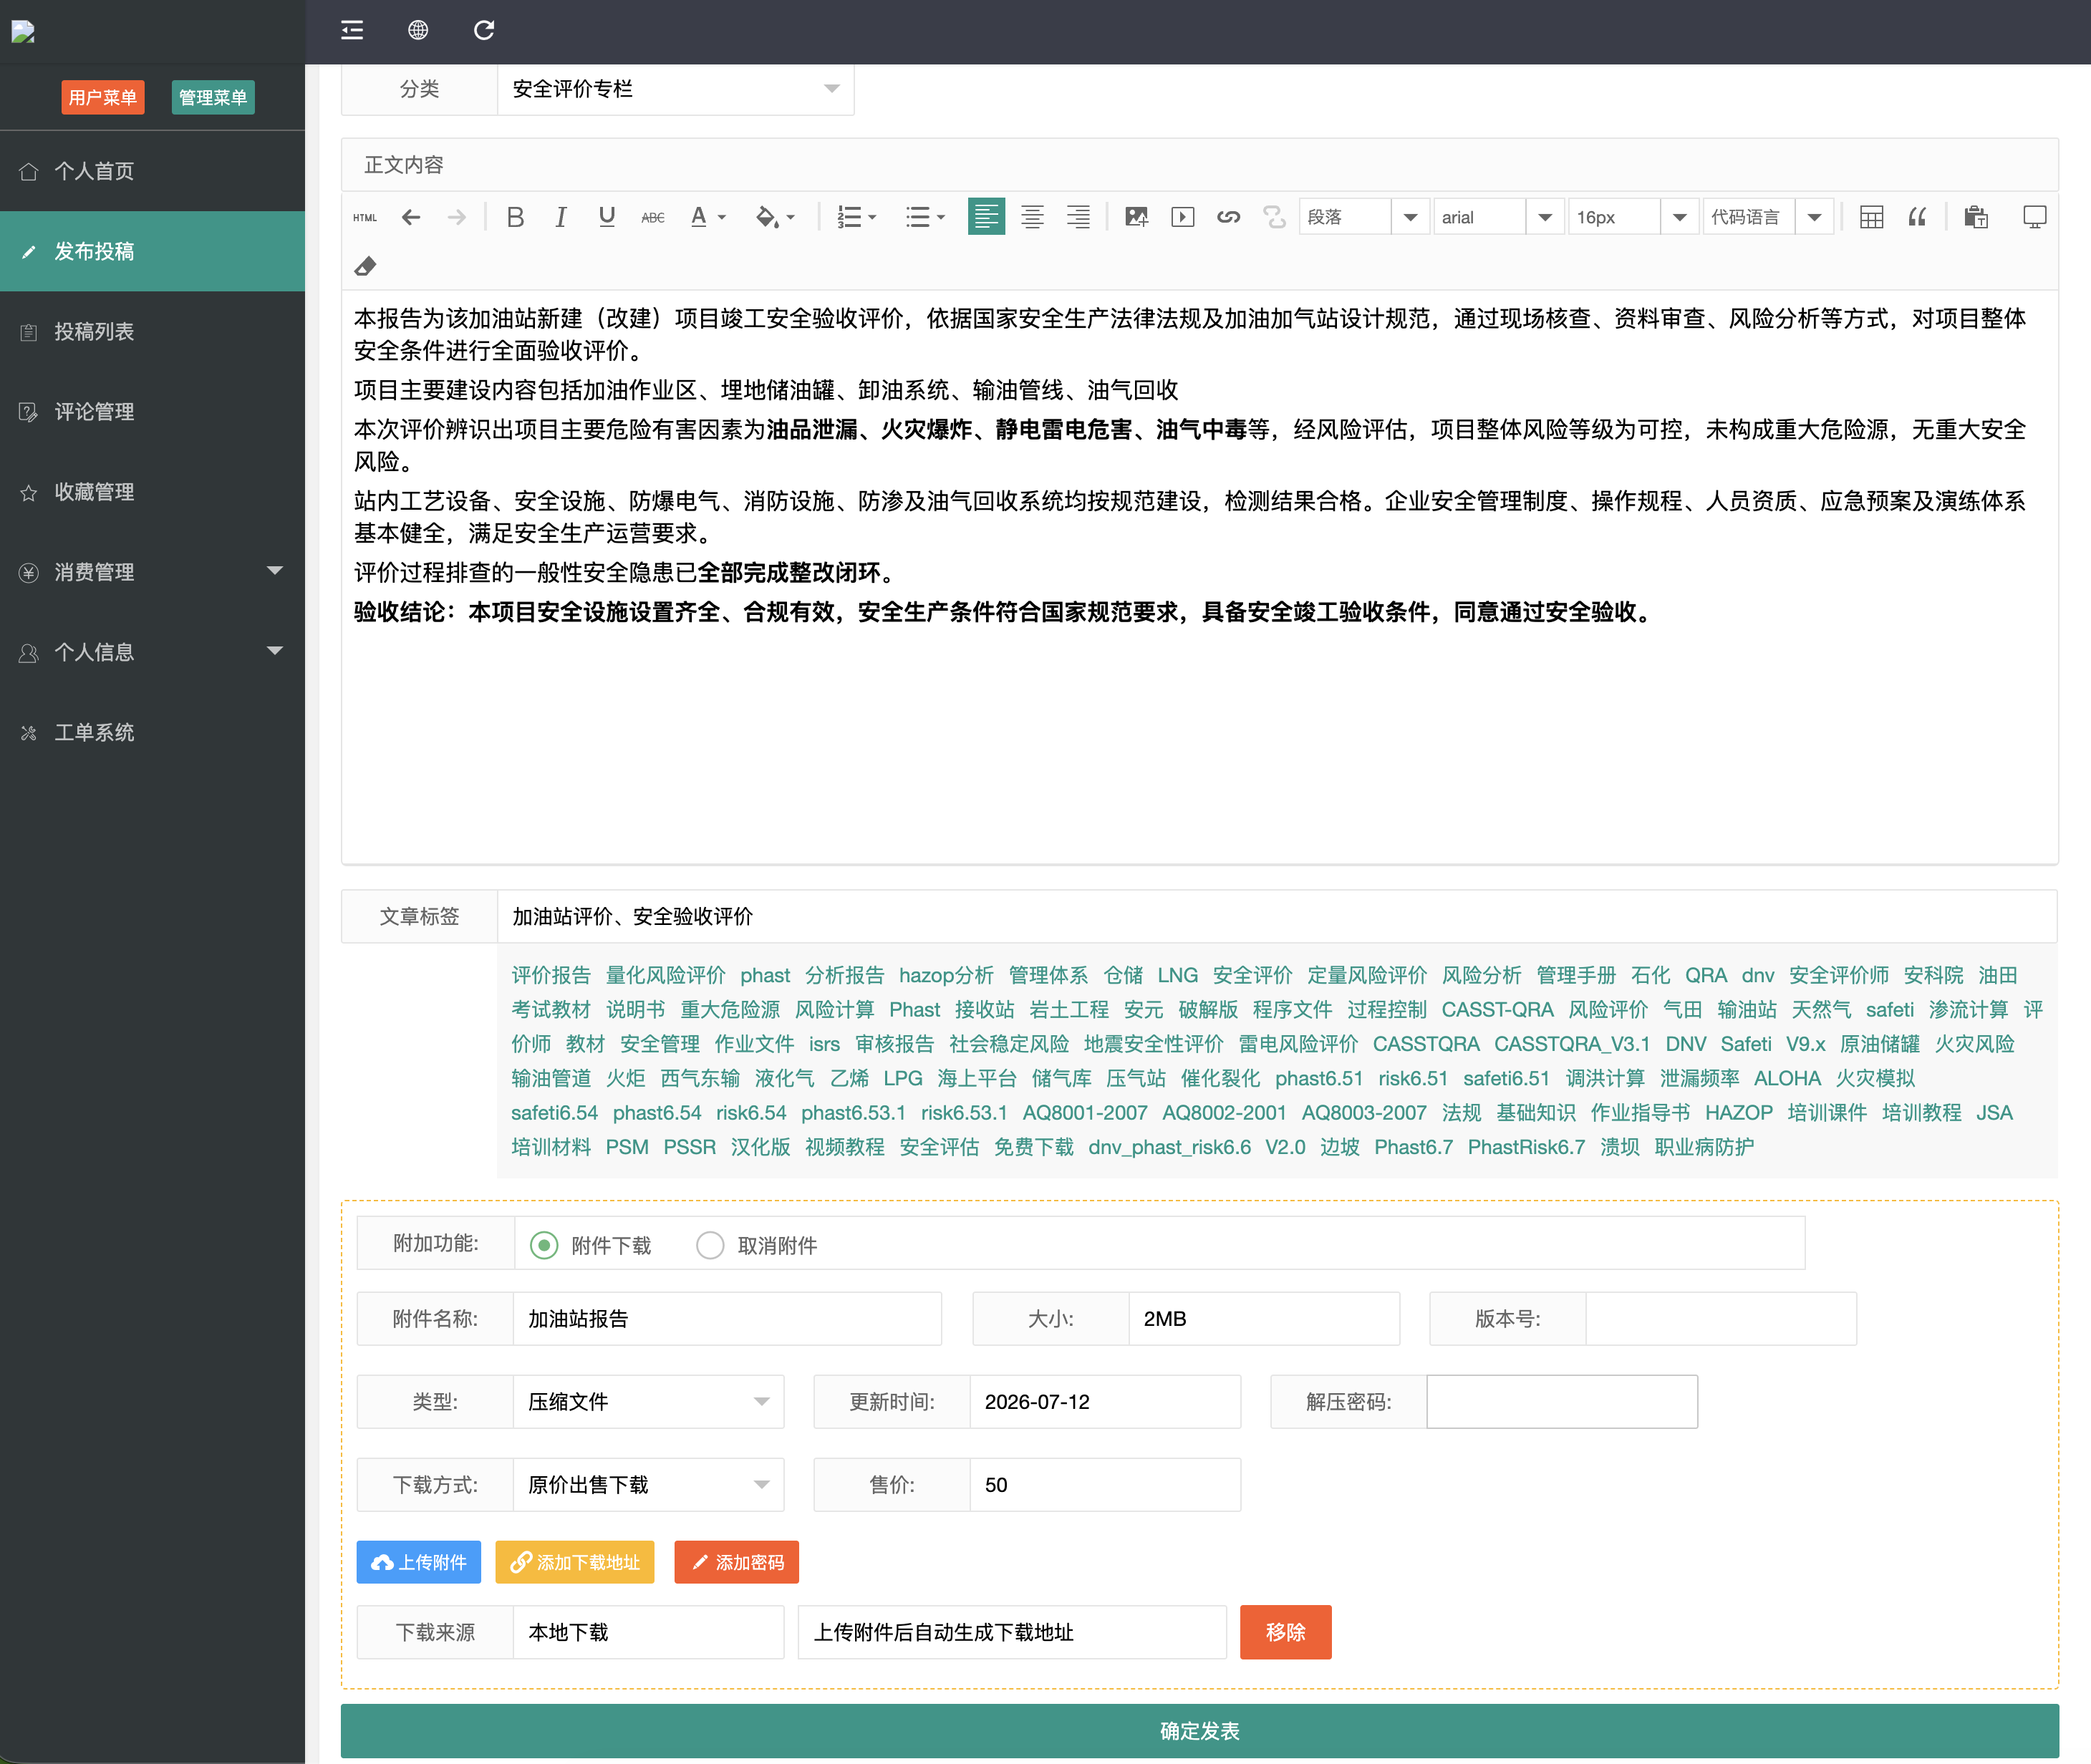Insert a hyperlink
Viewport: 2091px width, 1764px height.
pos(1229,217)
